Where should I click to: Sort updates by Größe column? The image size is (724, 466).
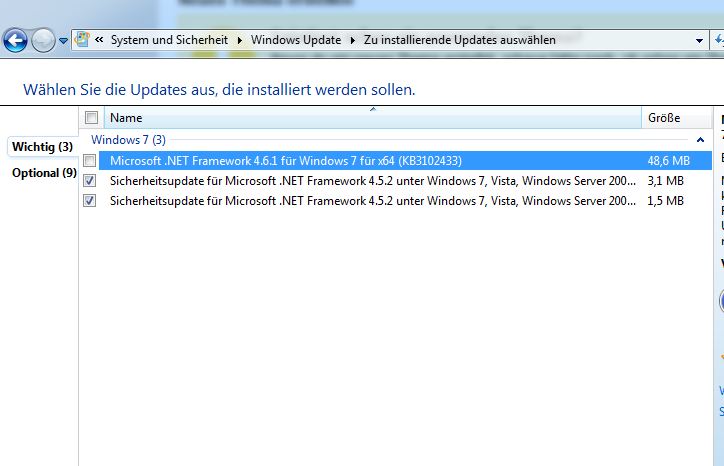(x=676, y=118)
